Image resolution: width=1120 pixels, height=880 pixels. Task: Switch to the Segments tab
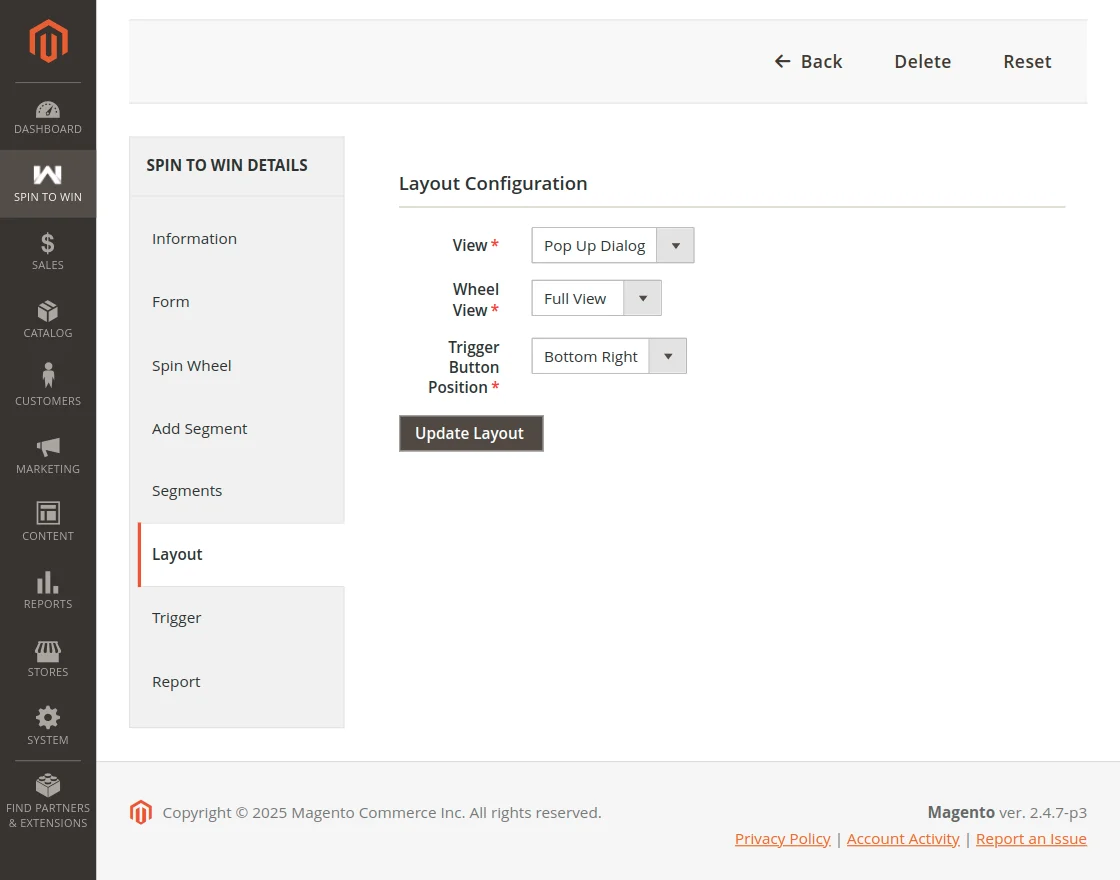point(236,491)
